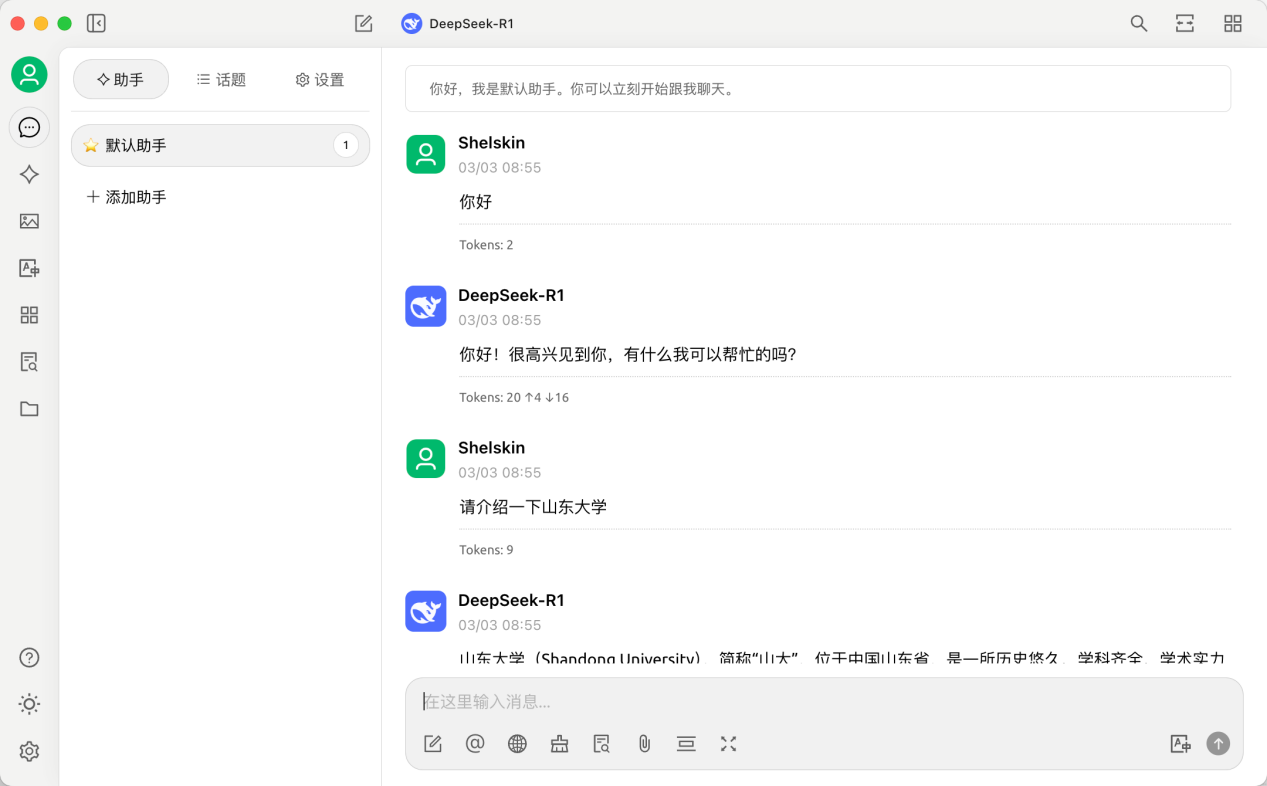Switch to the 助手 tab

tap(121, 80)
